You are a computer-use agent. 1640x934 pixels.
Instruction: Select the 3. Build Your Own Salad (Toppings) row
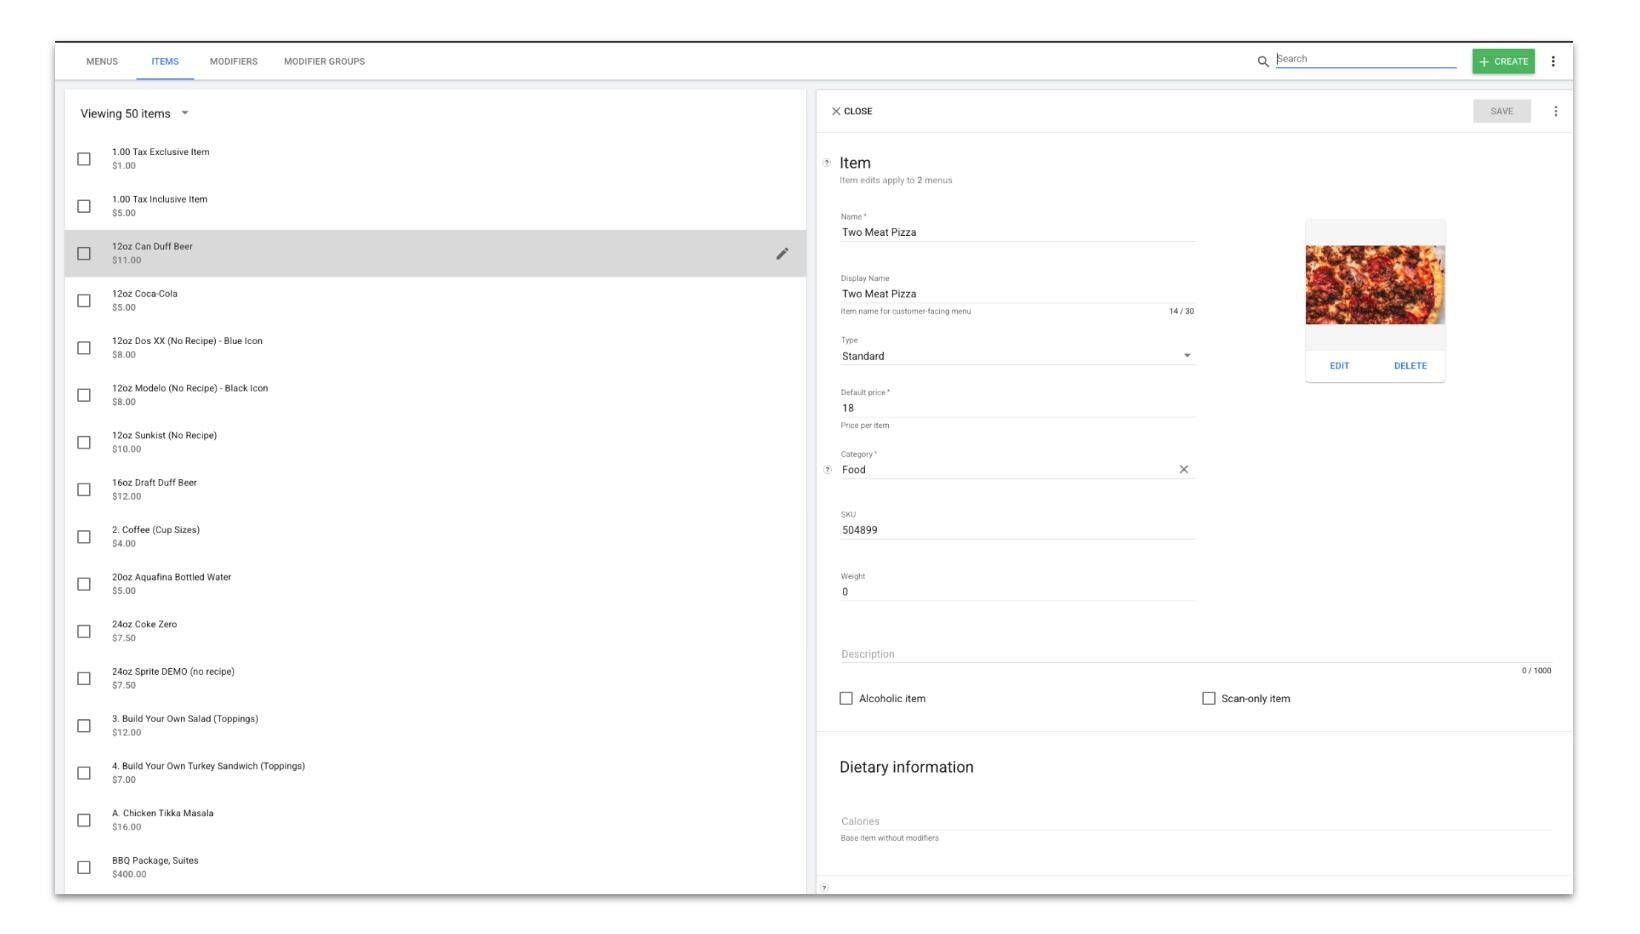435,726
